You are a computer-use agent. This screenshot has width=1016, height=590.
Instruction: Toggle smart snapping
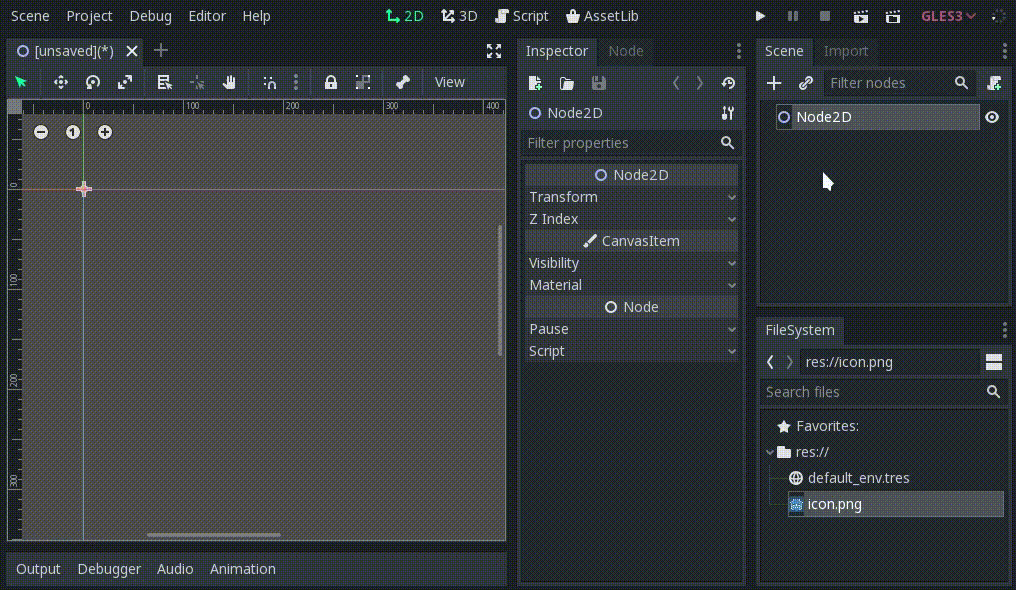268,82
